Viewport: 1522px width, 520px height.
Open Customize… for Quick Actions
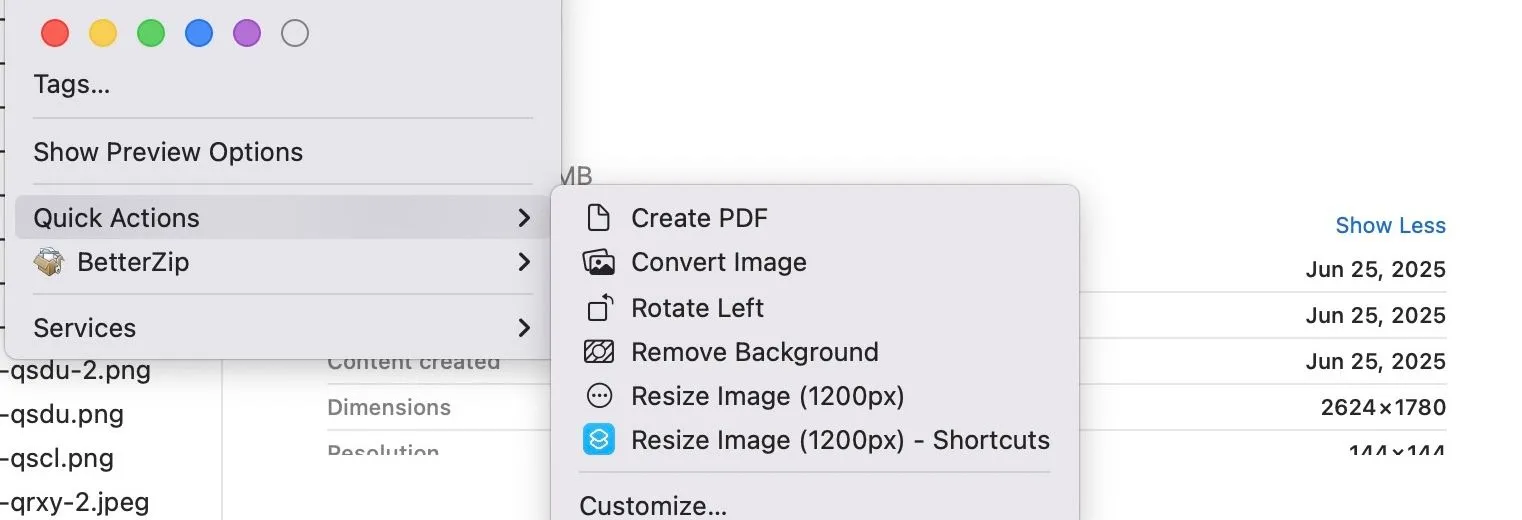click(x=653, y=506)
